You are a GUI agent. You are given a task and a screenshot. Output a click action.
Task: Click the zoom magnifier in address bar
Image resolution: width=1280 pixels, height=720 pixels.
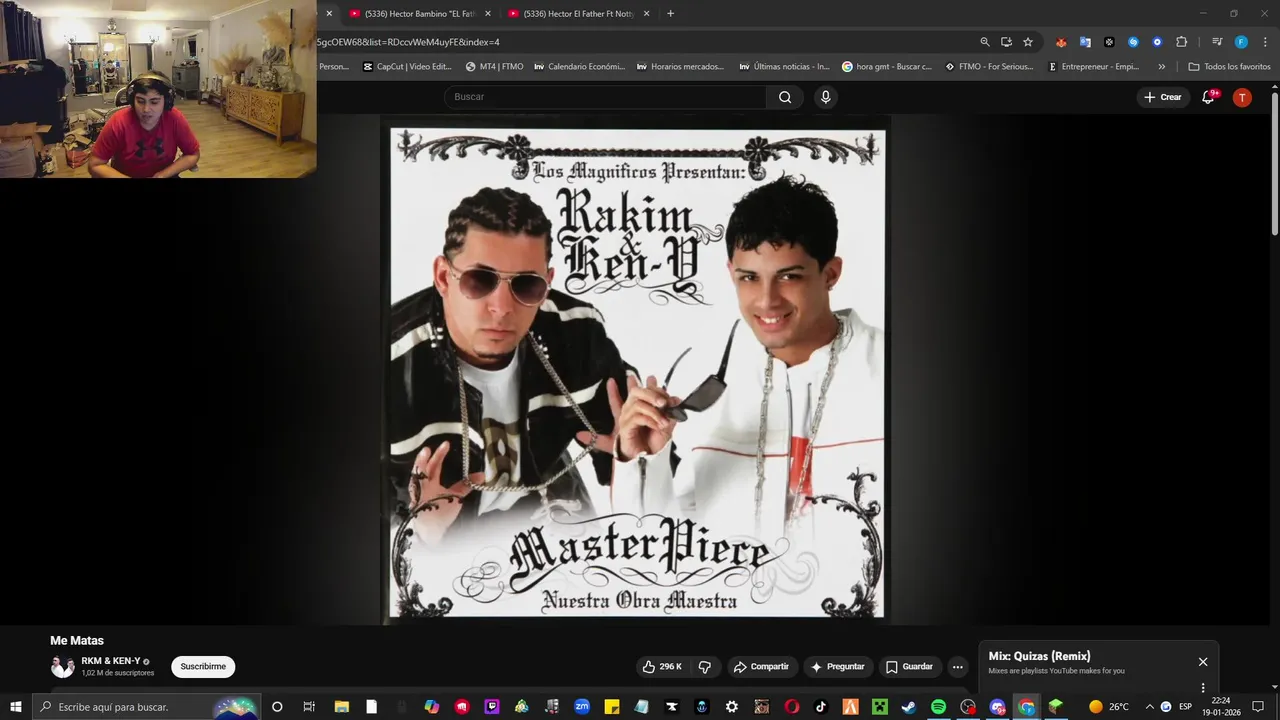[985, 42]
